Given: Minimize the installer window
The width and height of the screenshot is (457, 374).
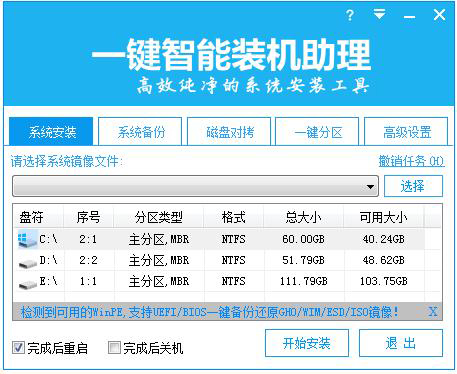Looking at the screenshot, I should (409, 17).
